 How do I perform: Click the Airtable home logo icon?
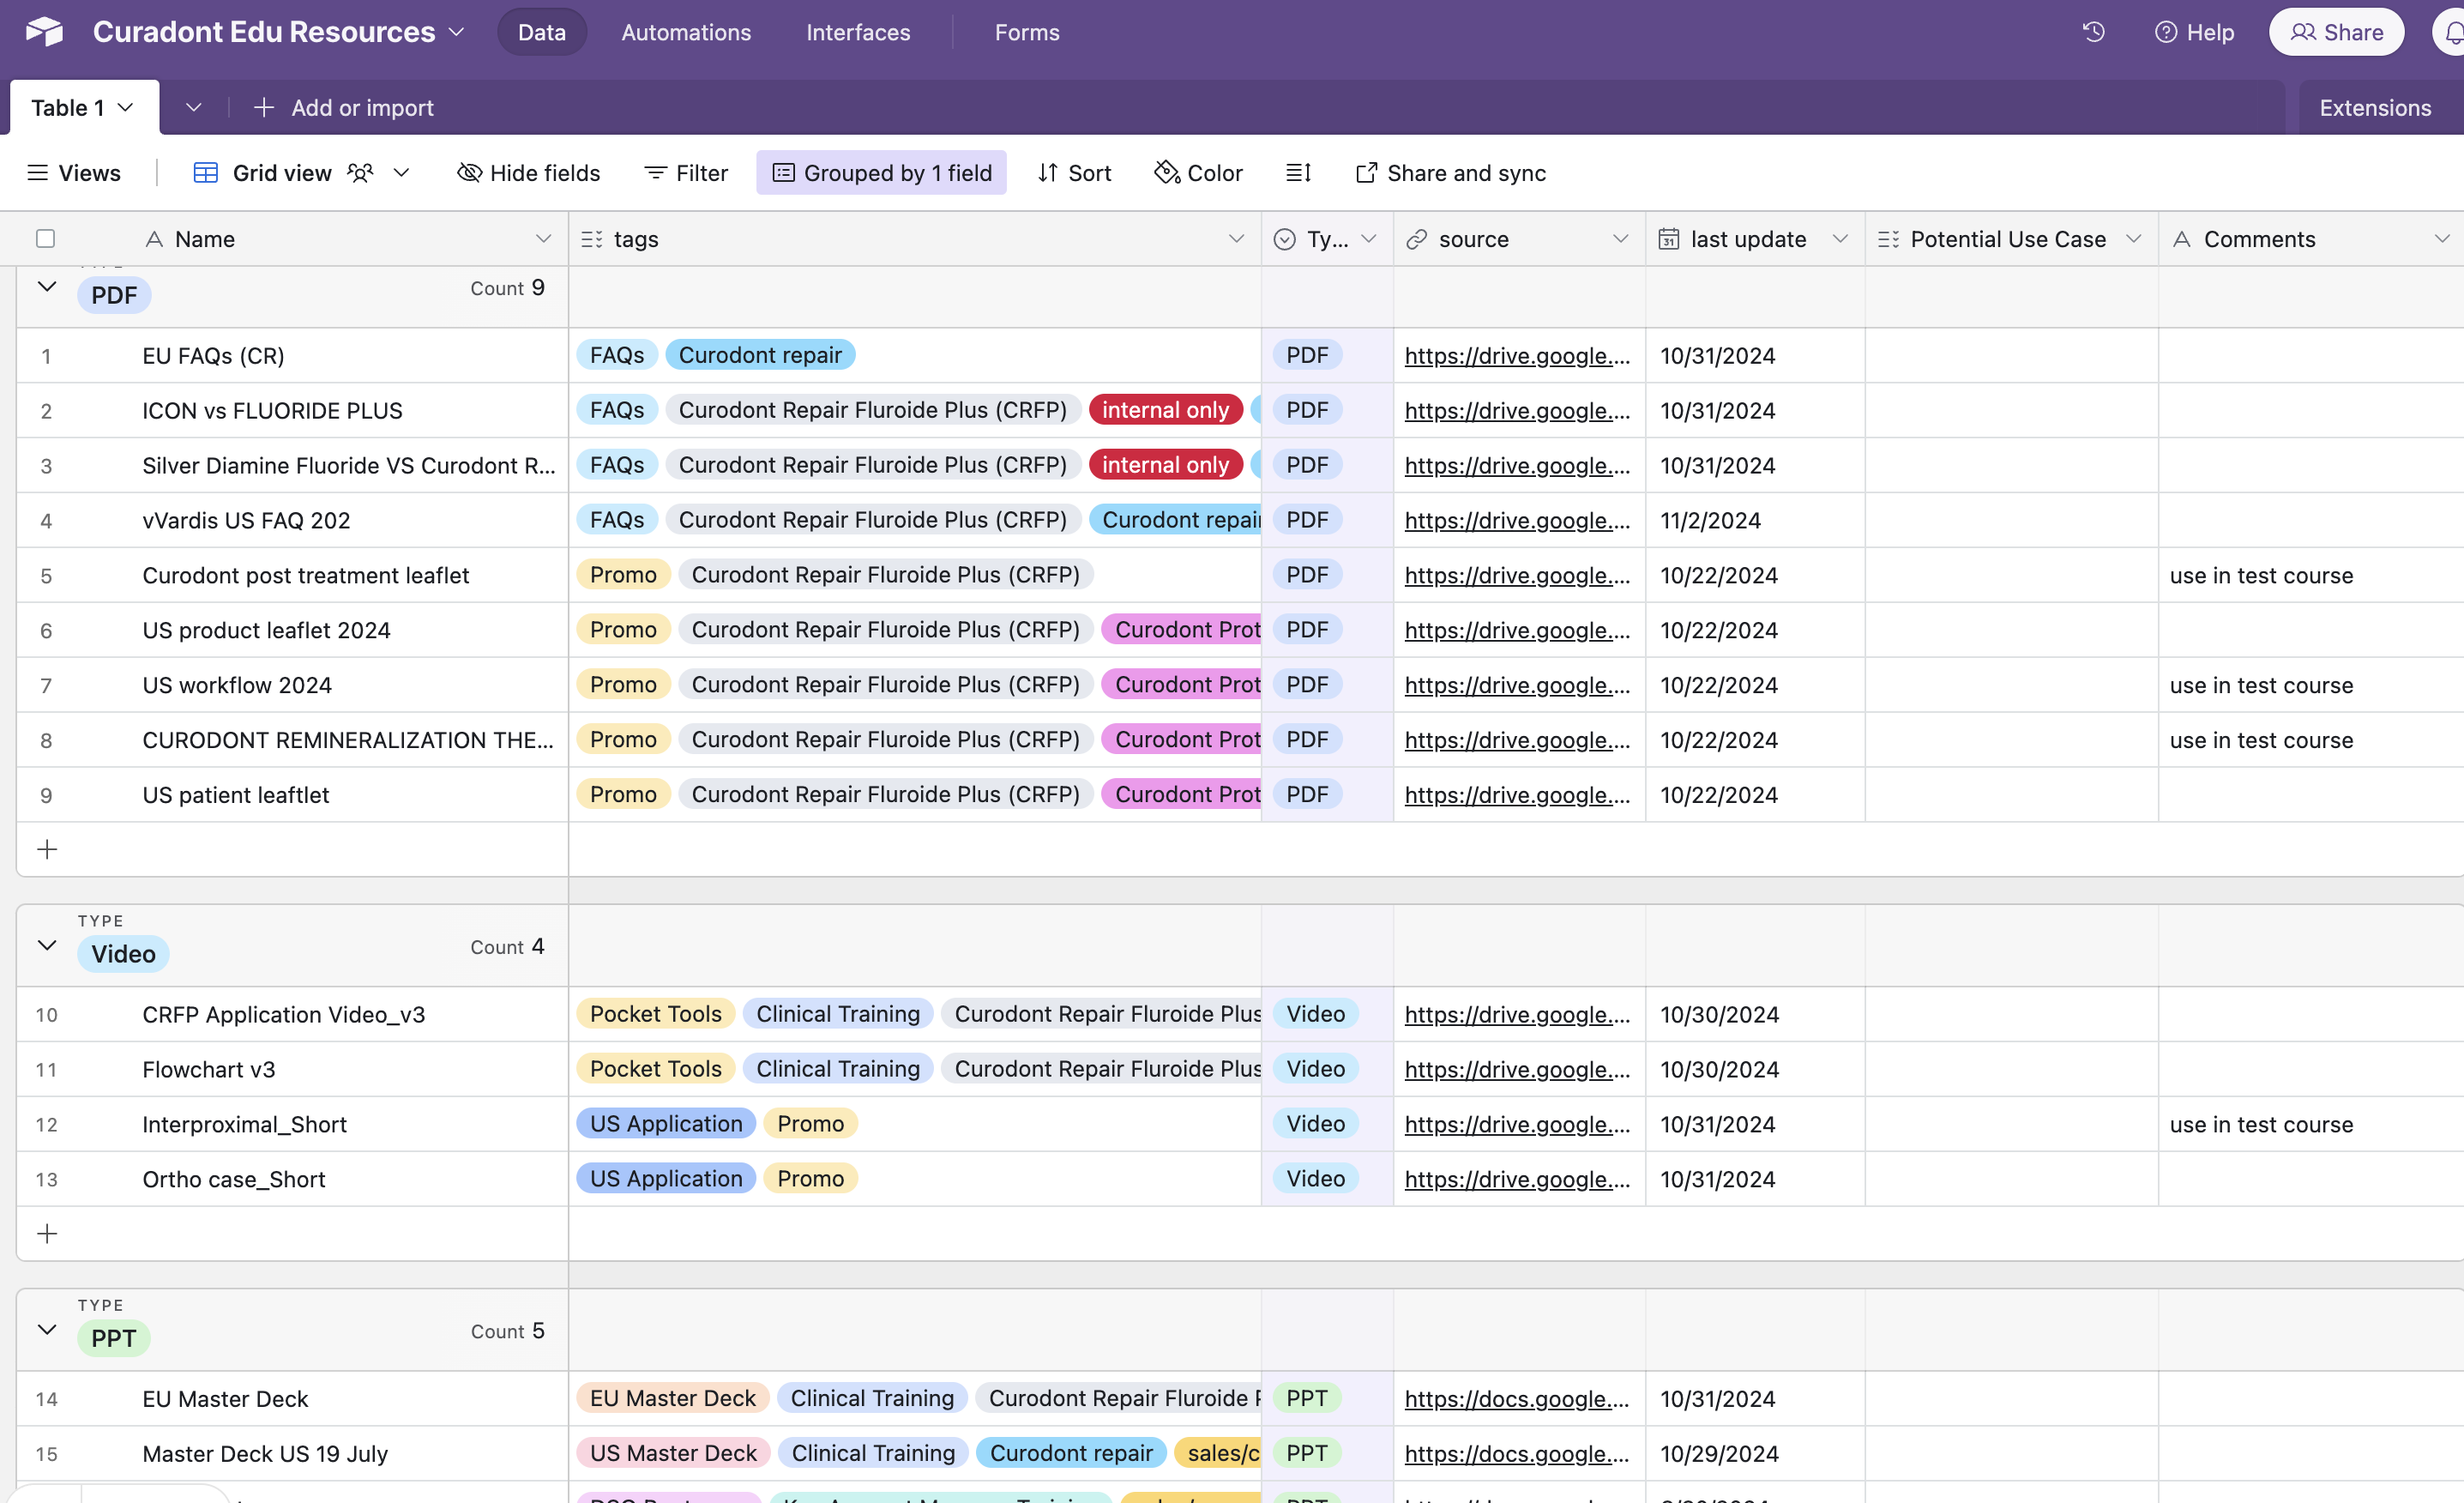point(44,32)
